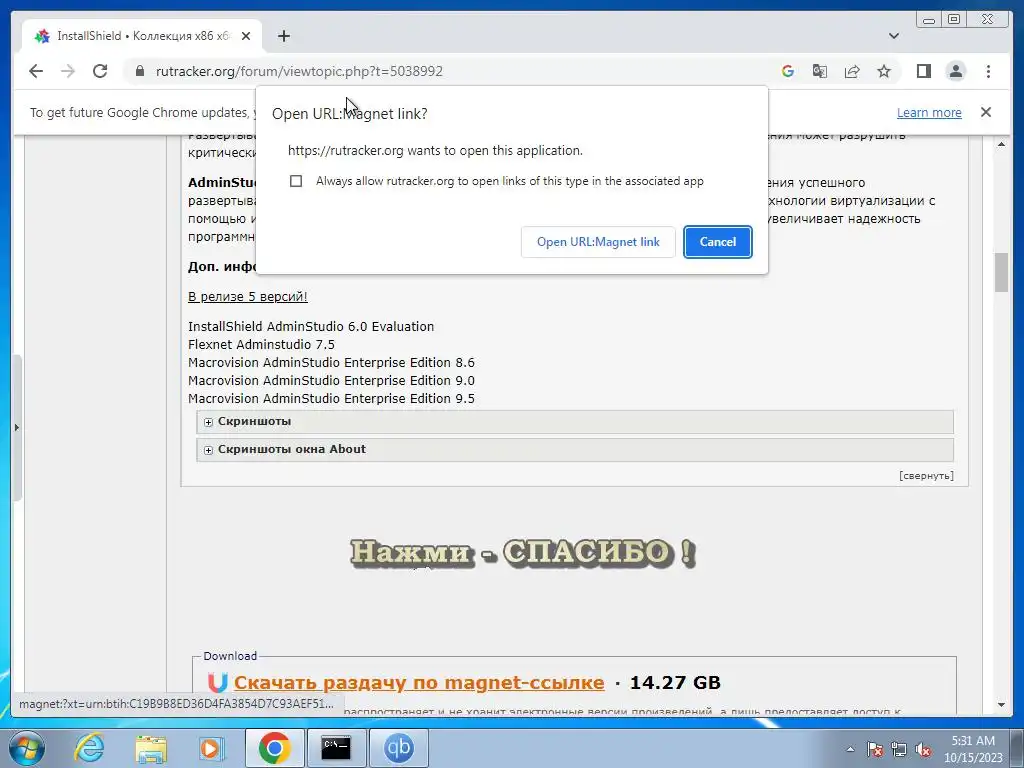Share this page icon
This screenshot has width=1024, height=768.
(852, 71)
